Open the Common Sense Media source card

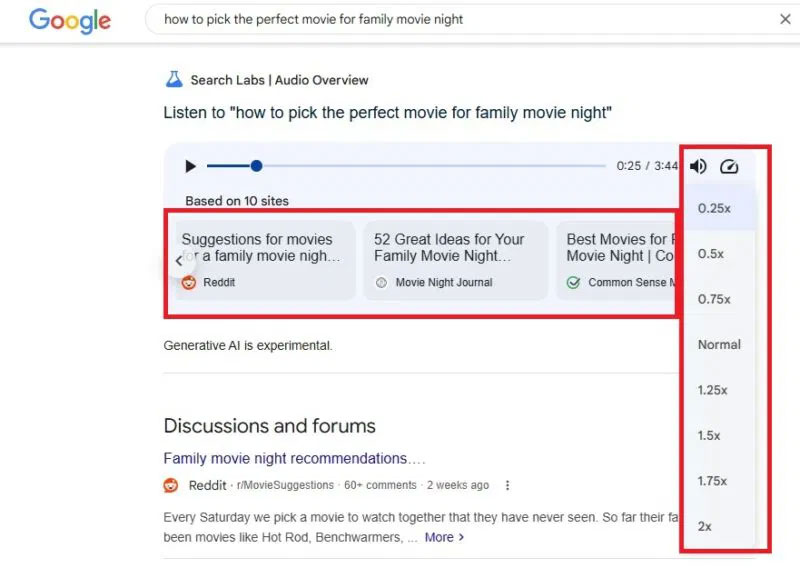pos(616,260)
